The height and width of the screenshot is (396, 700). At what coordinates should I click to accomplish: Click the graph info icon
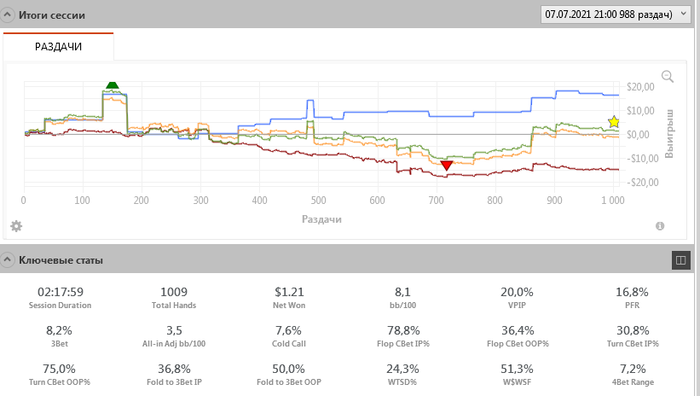click(660, 226)
